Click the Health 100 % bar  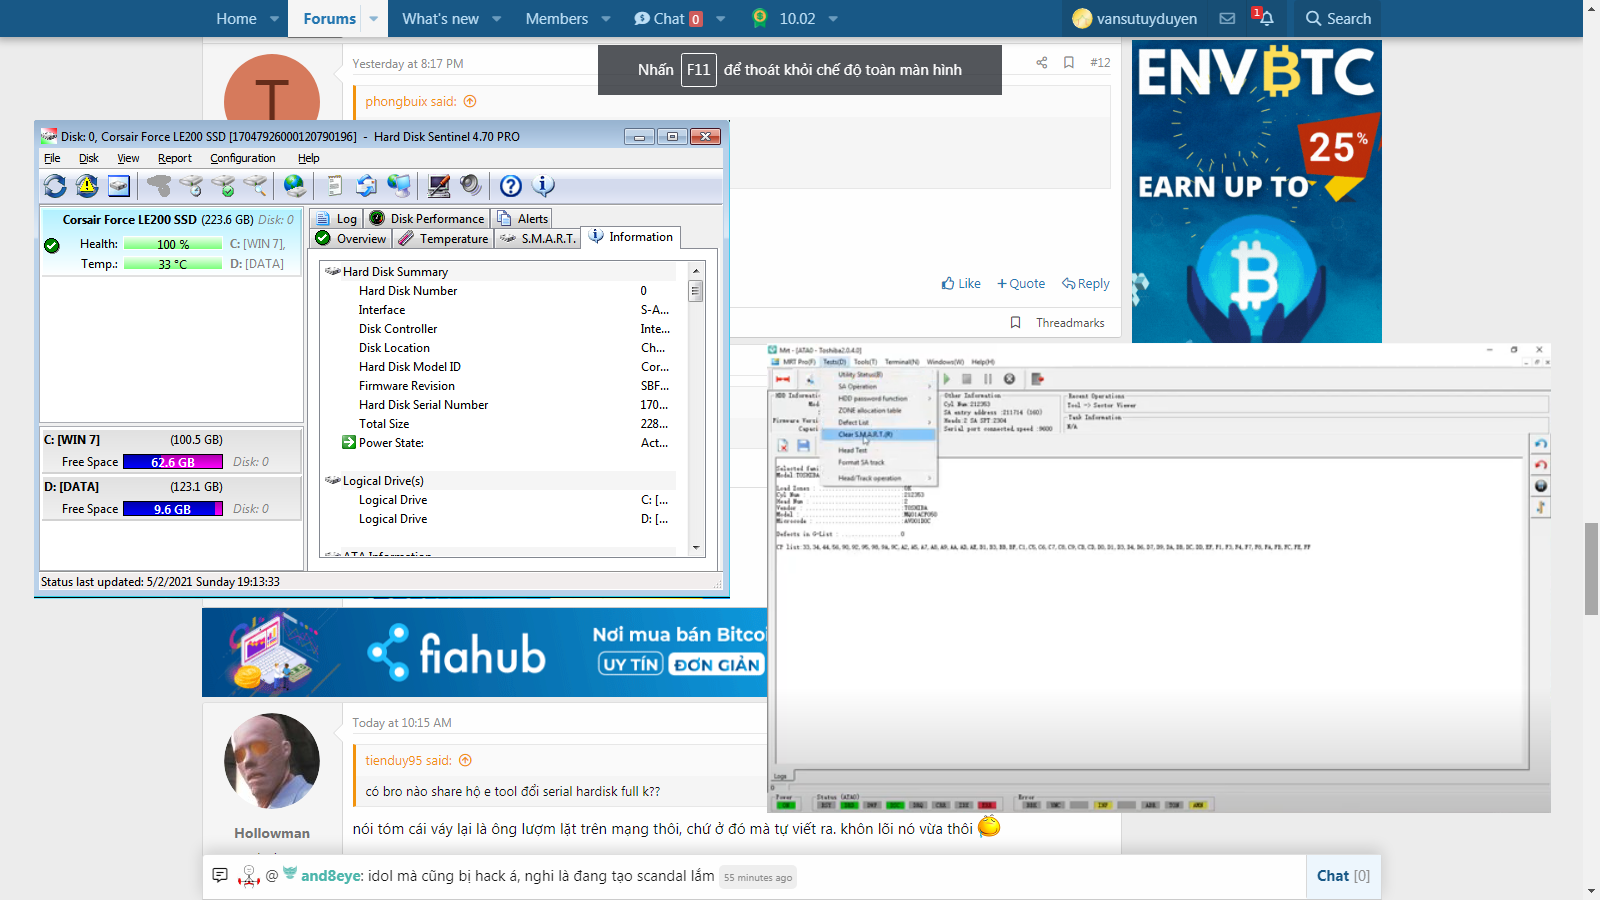tap(173, 244)
